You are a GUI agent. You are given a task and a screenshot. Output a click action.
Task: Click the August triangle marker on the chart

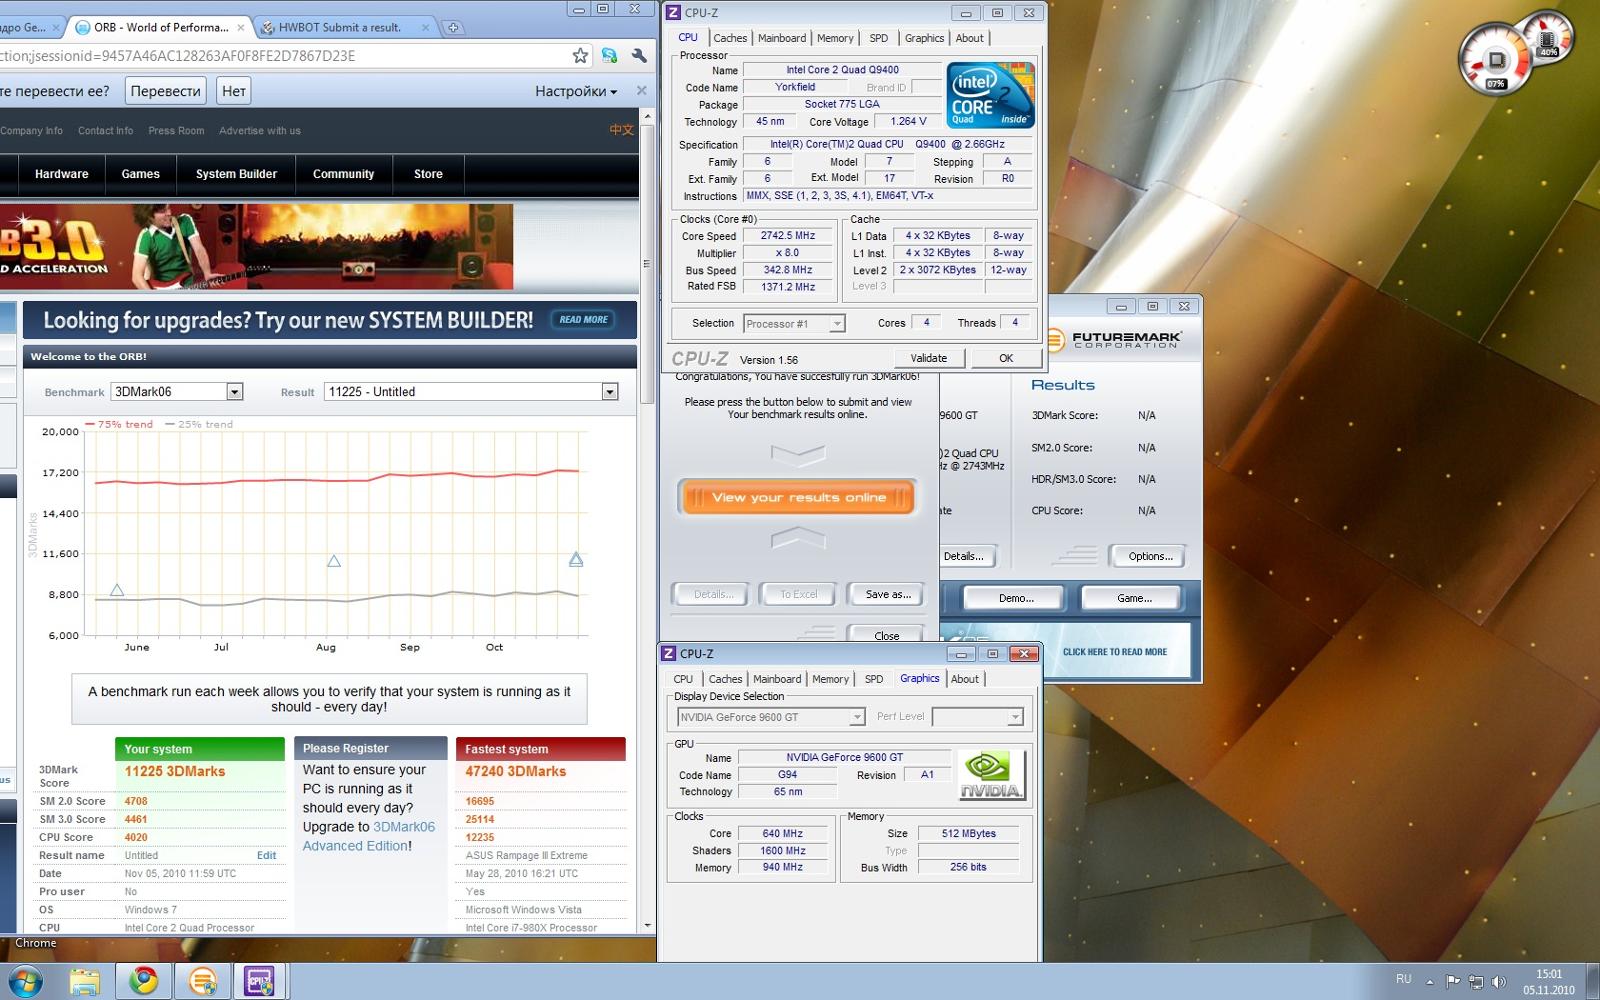[x=334, y=561]
